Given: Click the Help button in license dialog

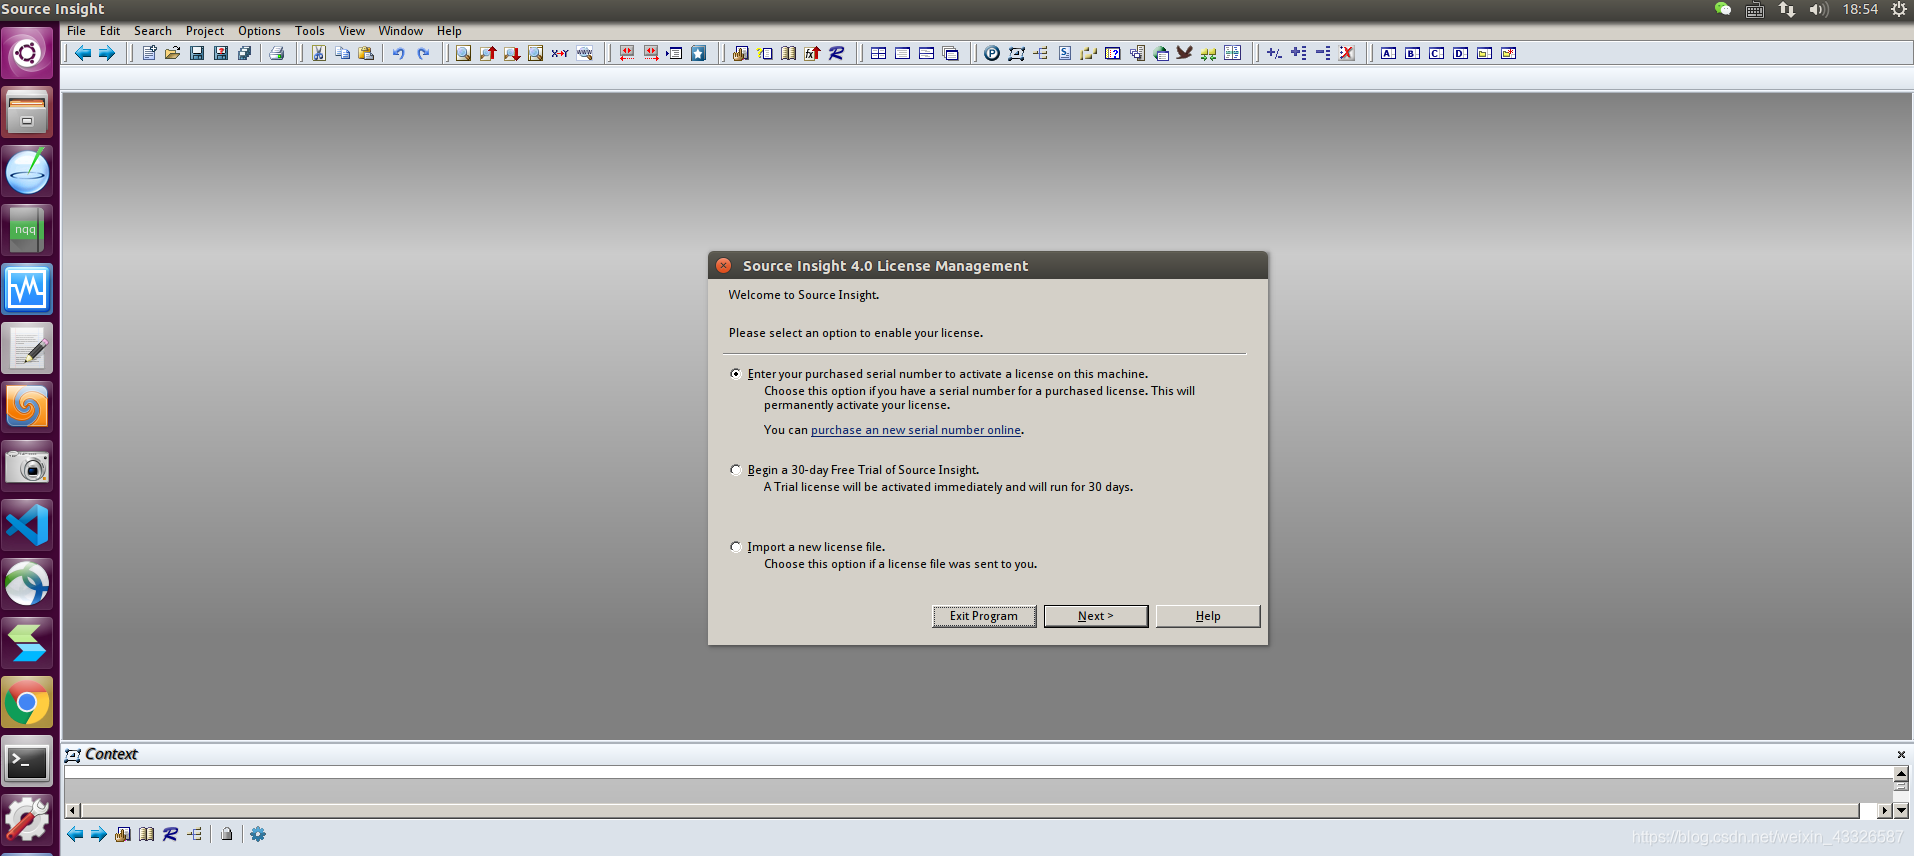Looking at the screenshot, I should tap(1208, 616).
